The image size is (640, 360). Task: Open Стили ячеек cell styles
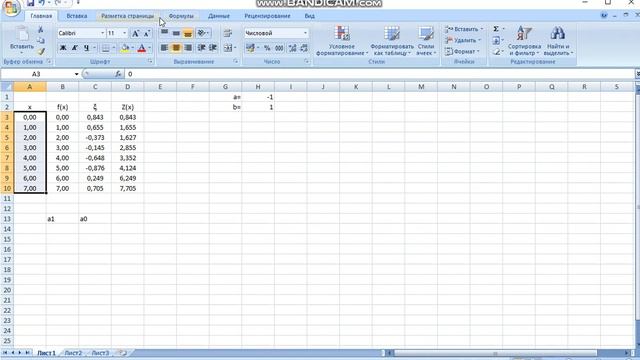[x=426, y=41]
